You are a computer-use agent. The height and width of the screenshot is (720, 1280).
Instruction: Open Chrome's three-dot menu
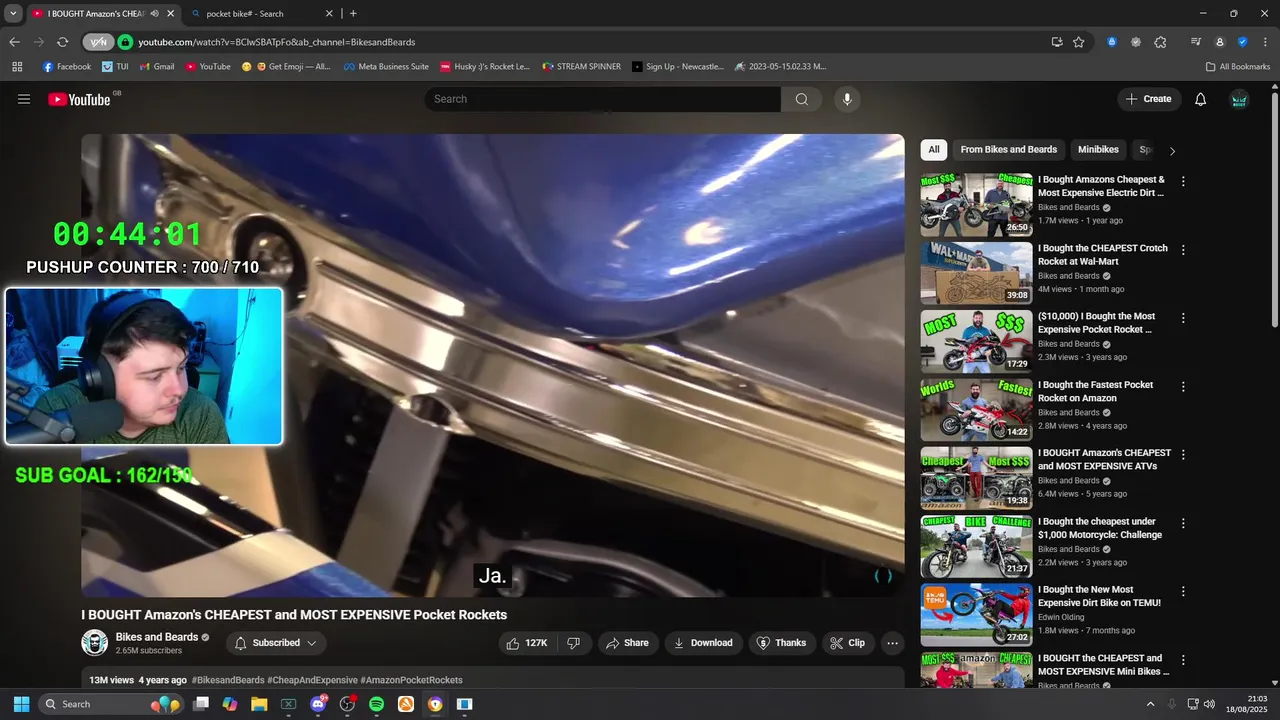pyautogui.click(x=1265, y=42)
